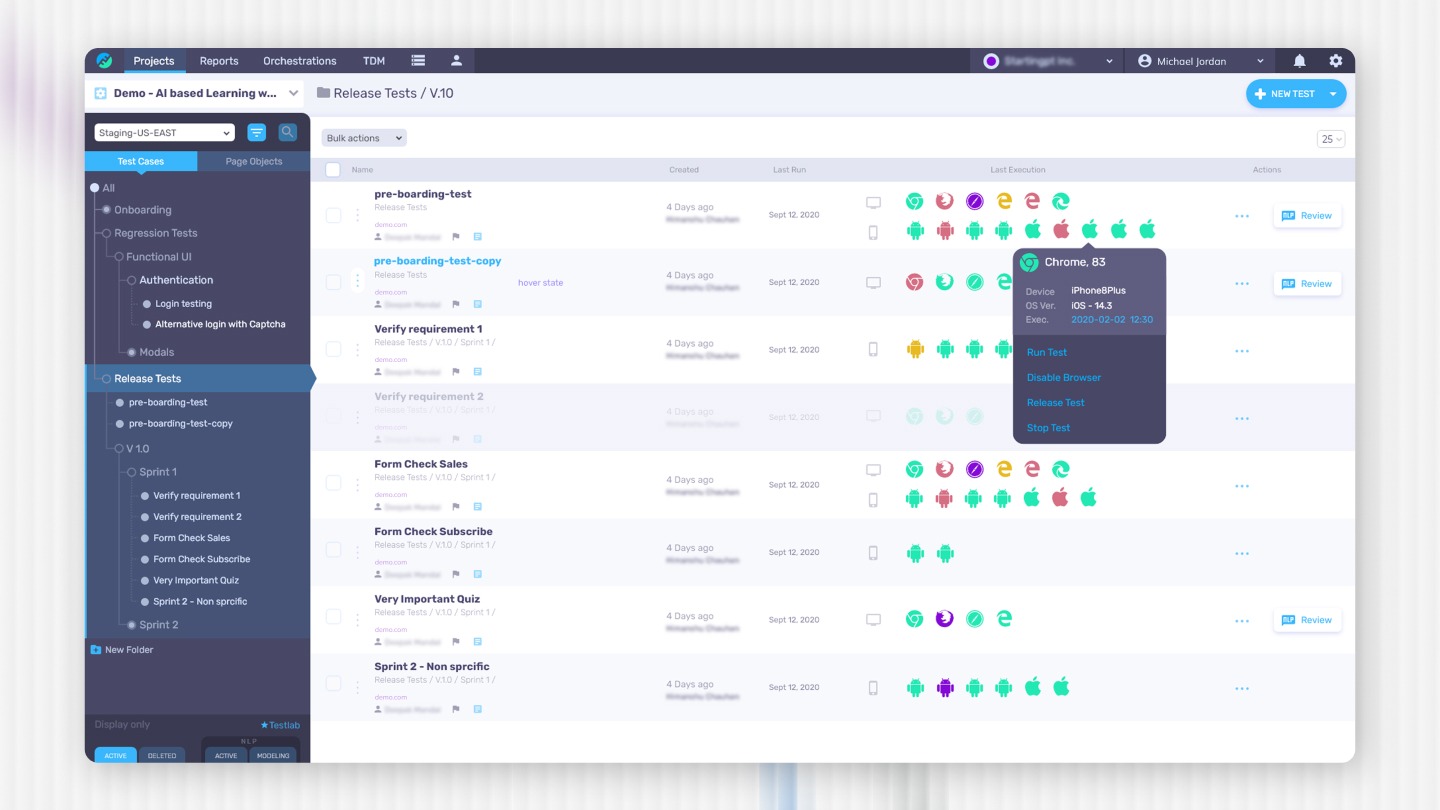This screenshot has height=810, width=1440.
Task: Click red Firefox icon in pre-boarding-test row
Action: click(944, 201)
